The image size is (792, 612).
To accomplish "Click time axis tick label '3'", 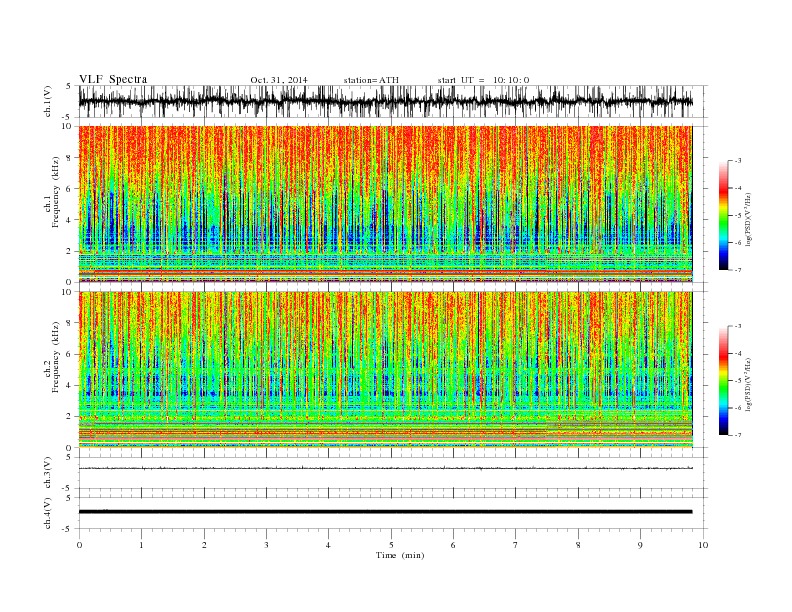I will [x=266, y=545].
